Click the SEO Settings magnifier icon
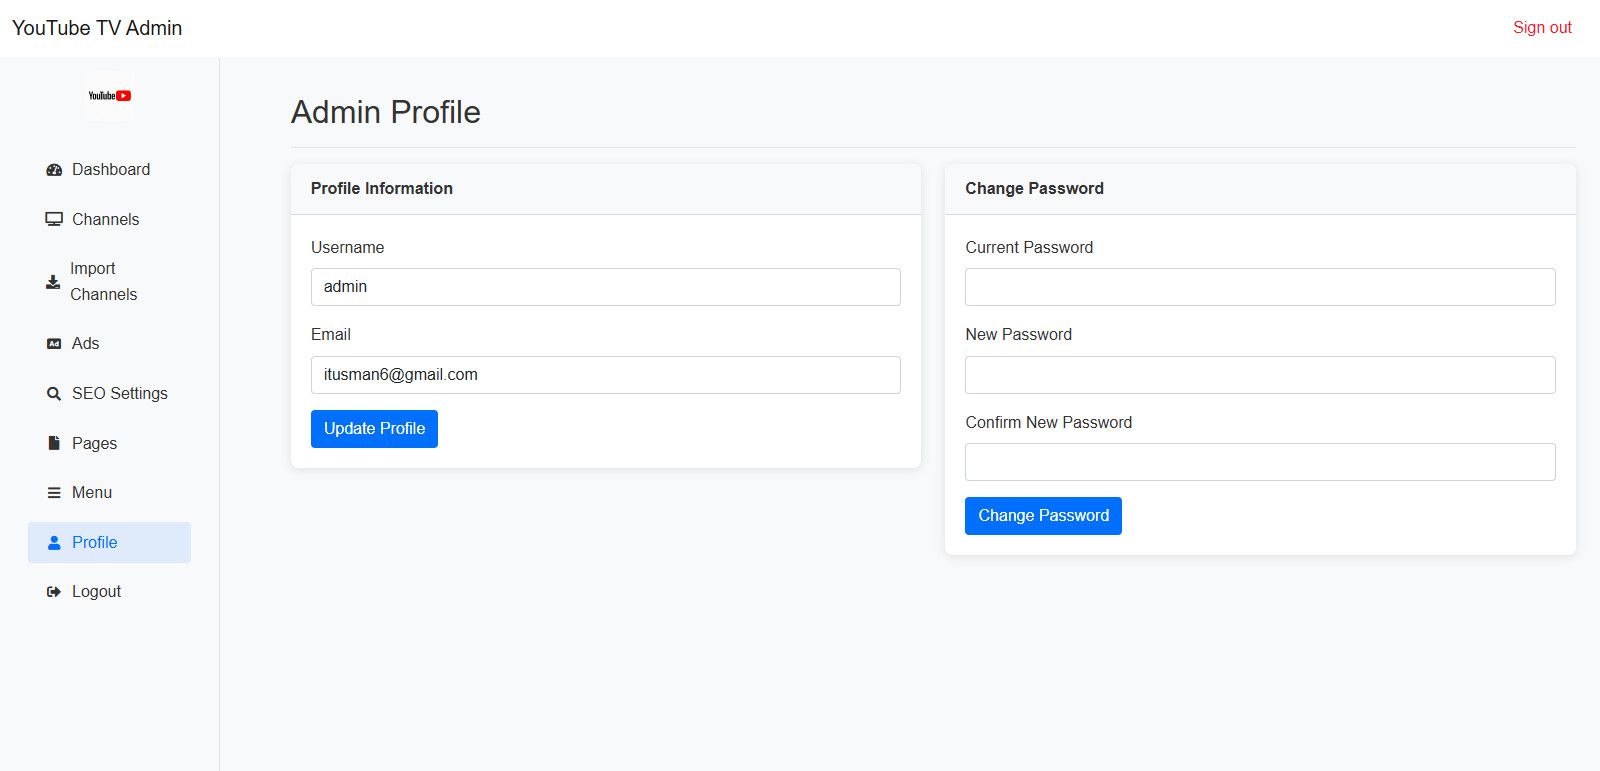1600x771 pixels. [54, 394]
